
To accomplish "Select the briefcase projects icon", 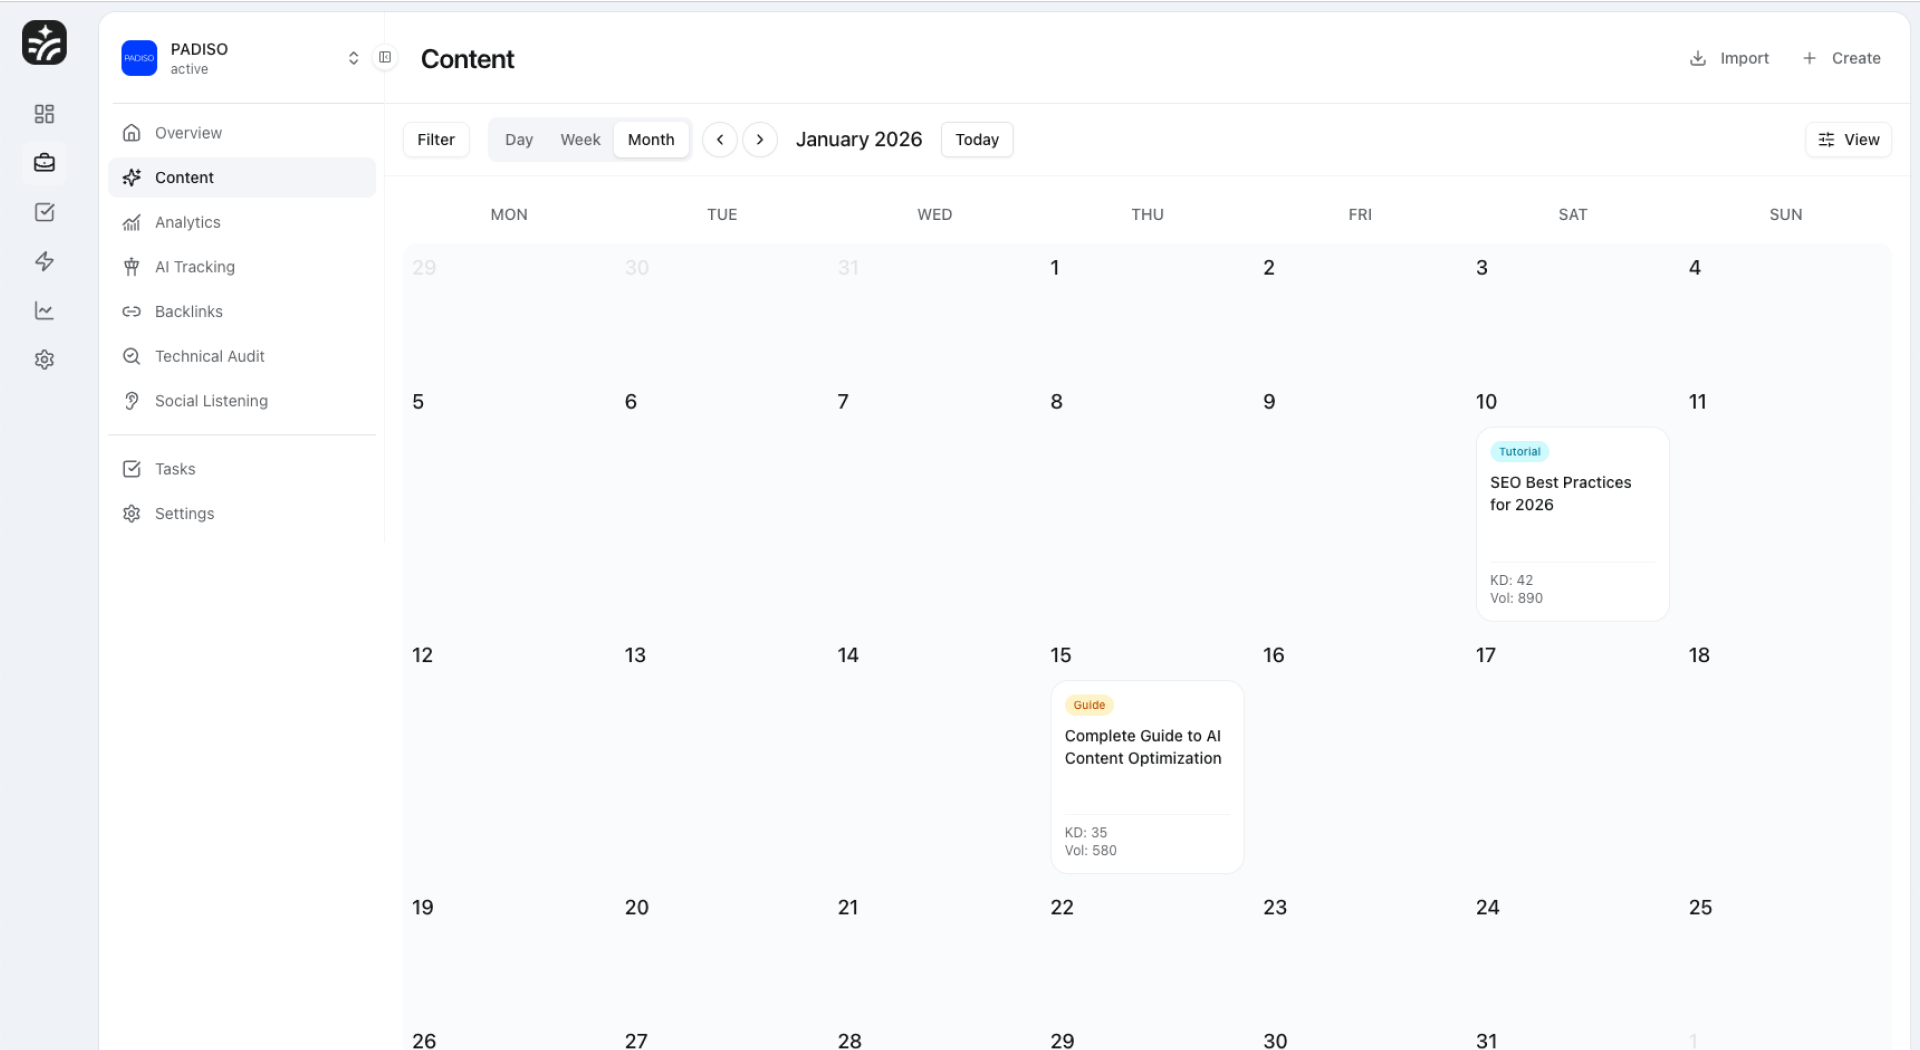I will coord(44,162).
